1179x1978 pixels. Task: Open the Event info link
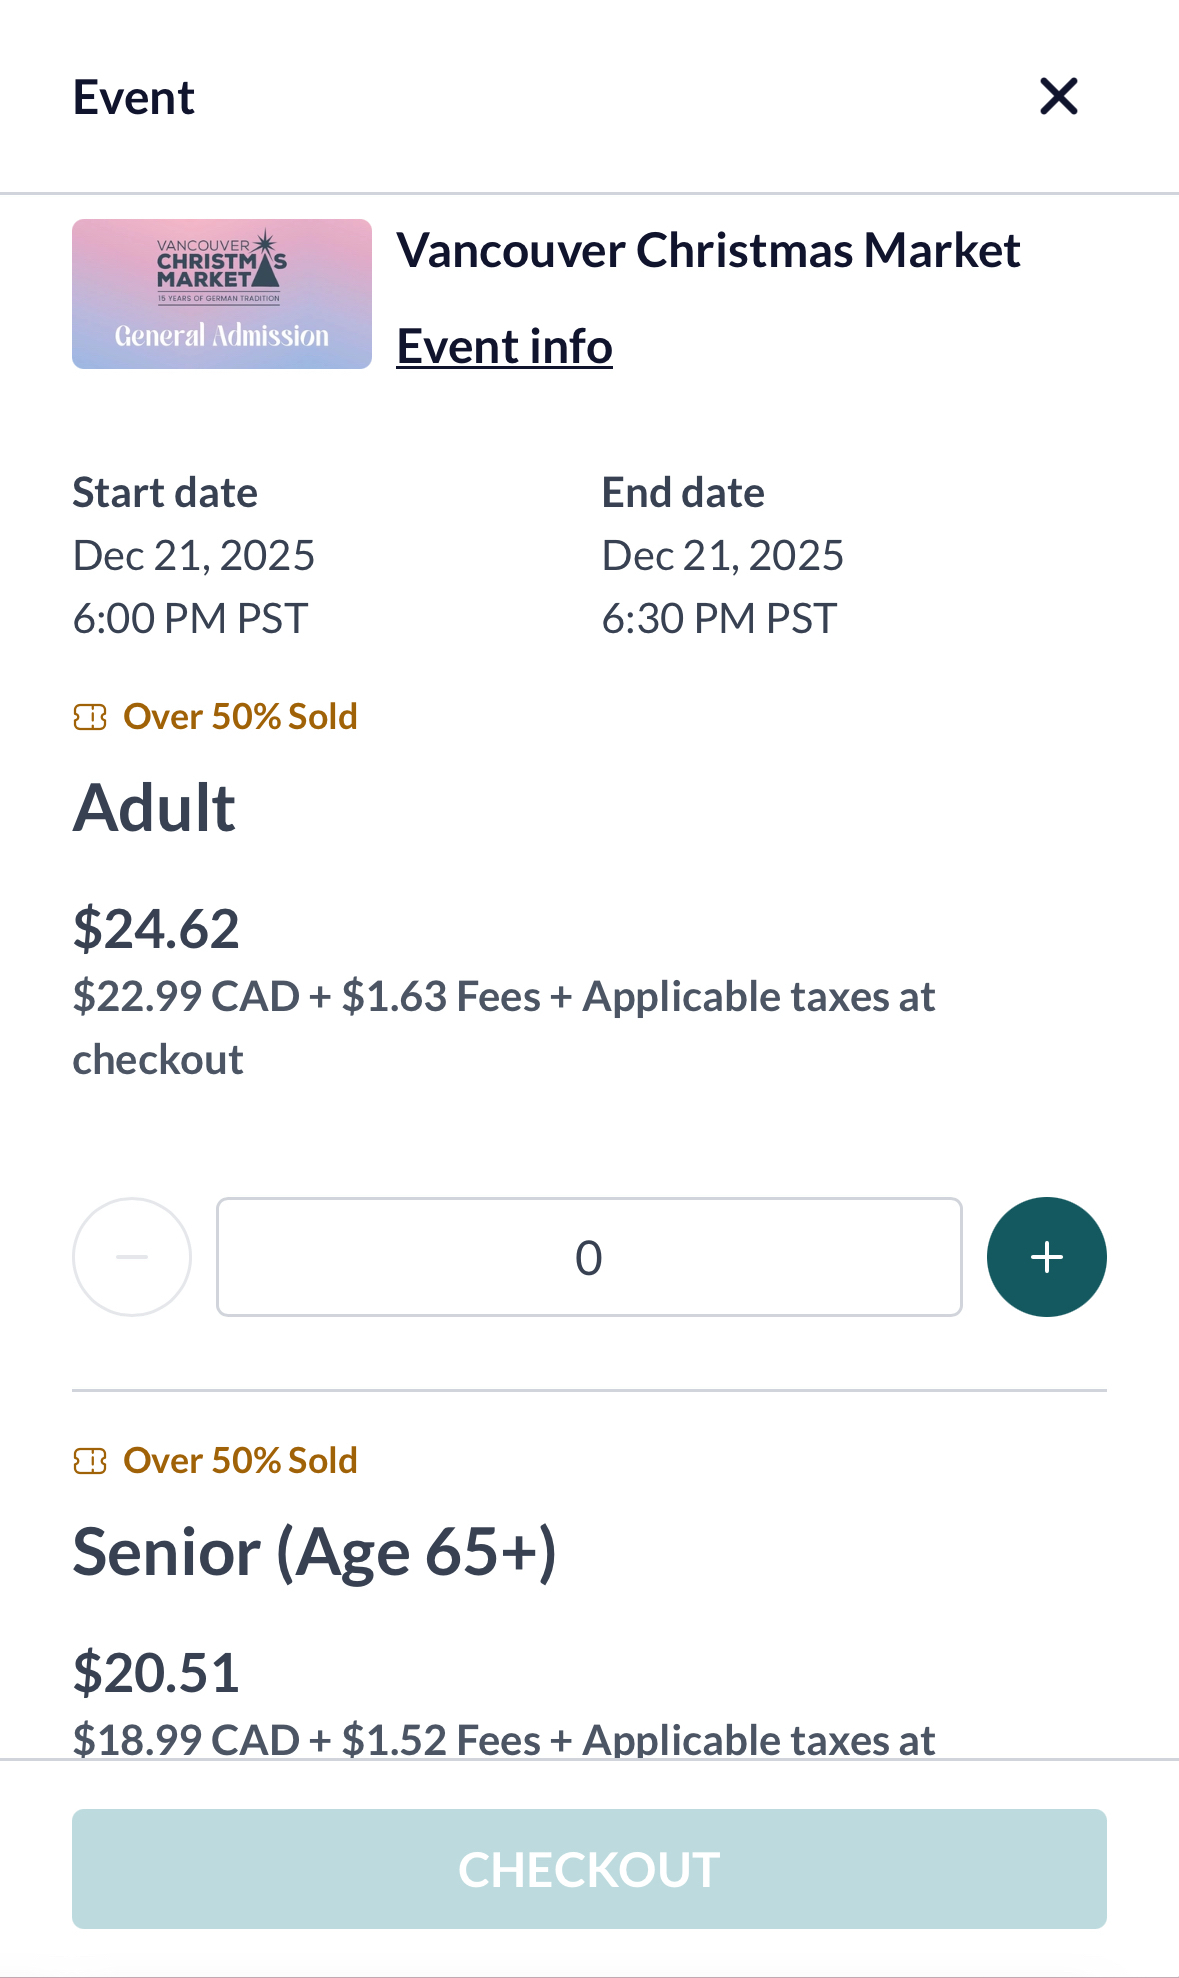click(x=504, y=347)
